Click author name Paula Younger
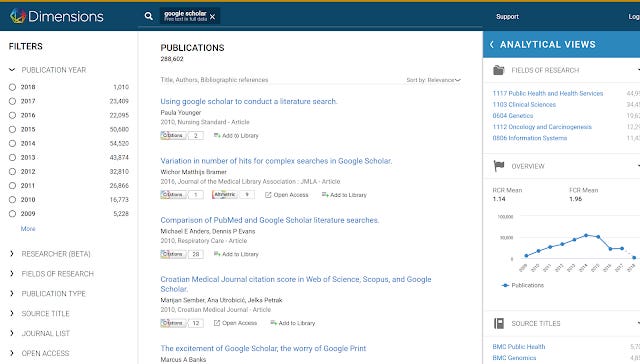 tap(181, 113)
